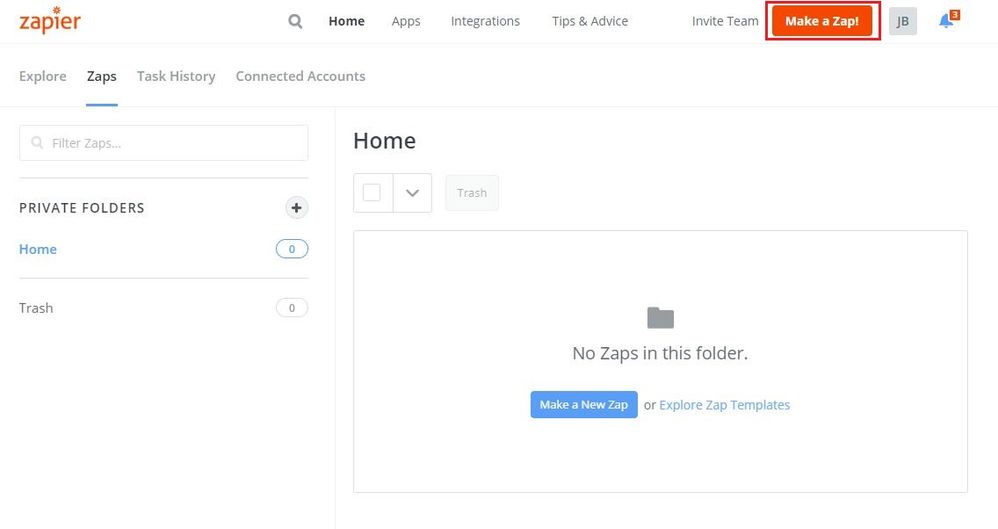Open the Task History tab
The height and width of the screenshot is (529, 998).
coord(176,76)
